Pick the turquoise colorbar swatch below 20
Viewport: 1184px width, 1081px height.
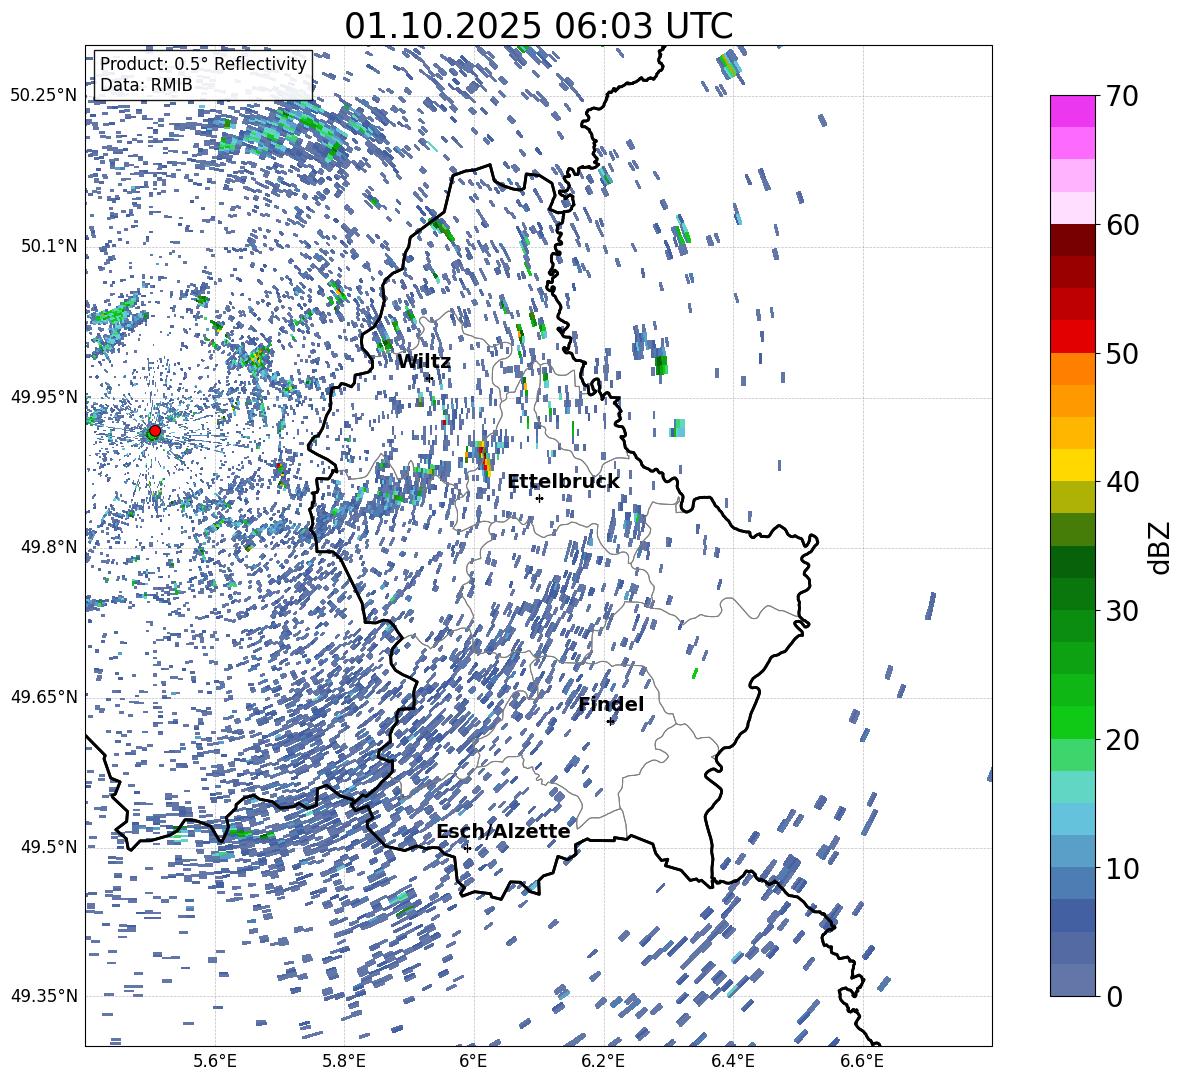1072,787
